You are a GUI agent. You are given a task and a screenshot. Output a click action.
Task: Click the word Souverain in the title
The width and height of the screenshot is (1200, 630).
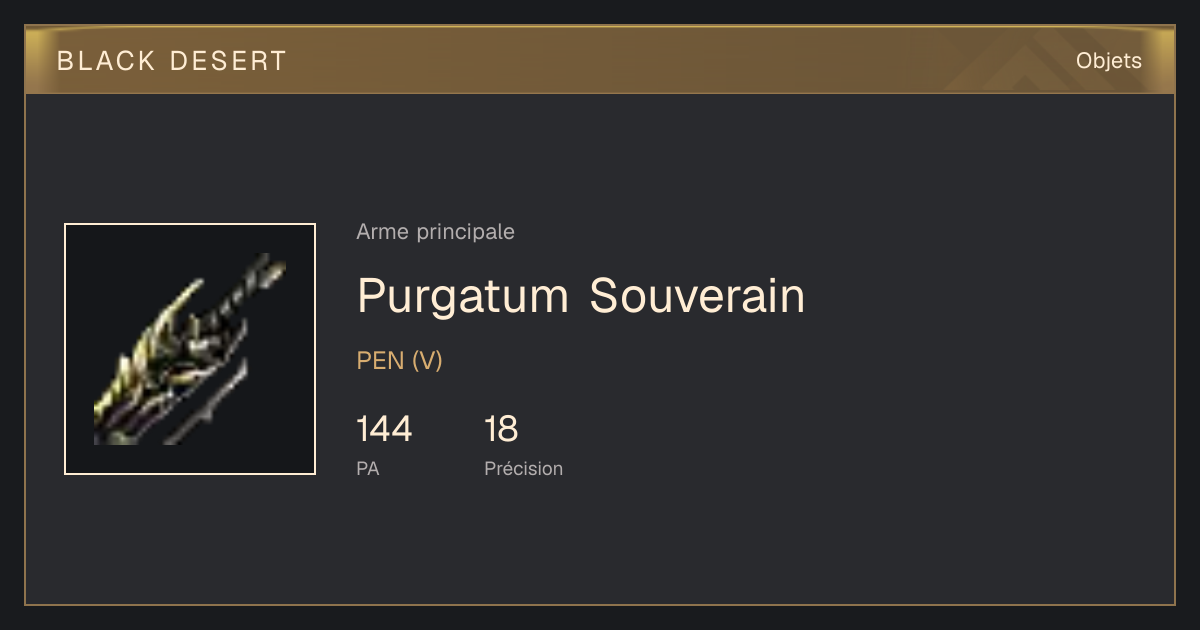pyautogui.click(x=697, y=296)
